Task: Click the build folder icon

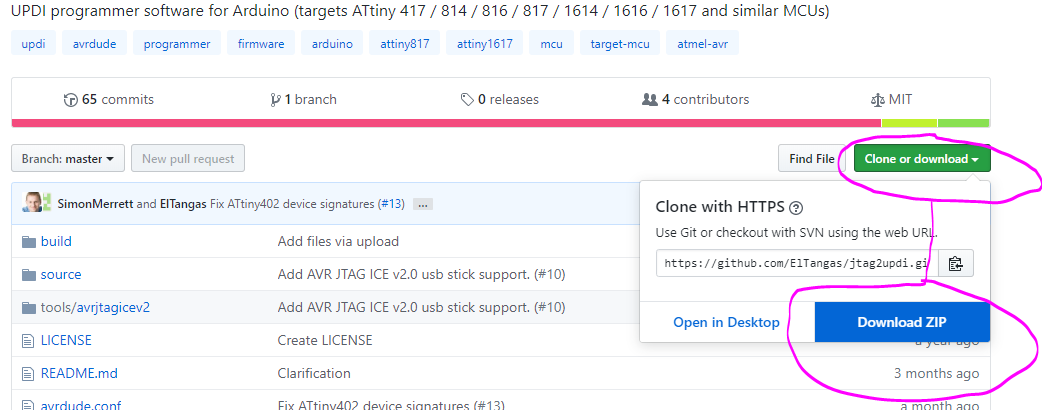Action: (28, 241)
